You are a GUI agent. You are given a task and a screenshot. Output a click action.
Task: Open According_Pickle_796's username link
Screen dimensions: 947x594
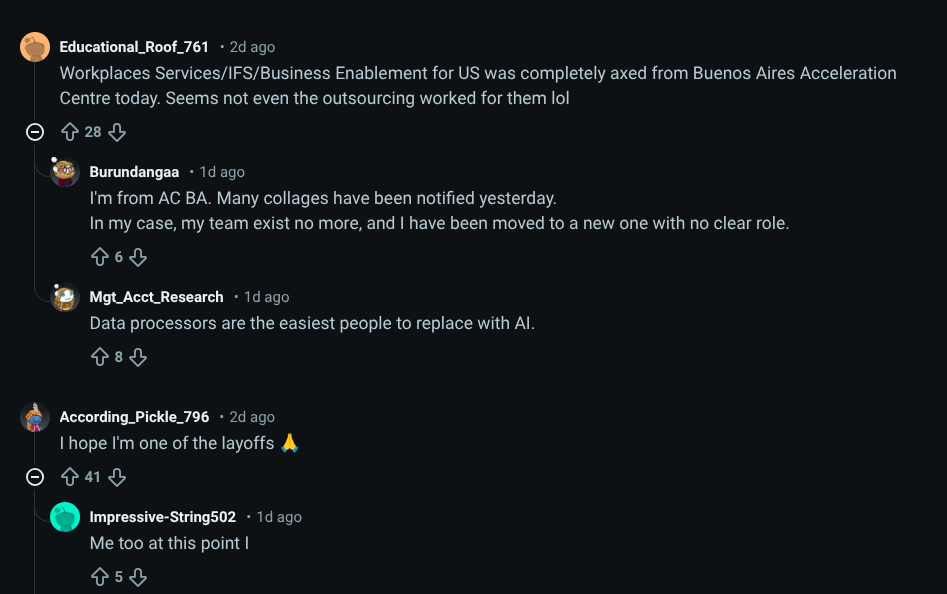tap(134, 417)
